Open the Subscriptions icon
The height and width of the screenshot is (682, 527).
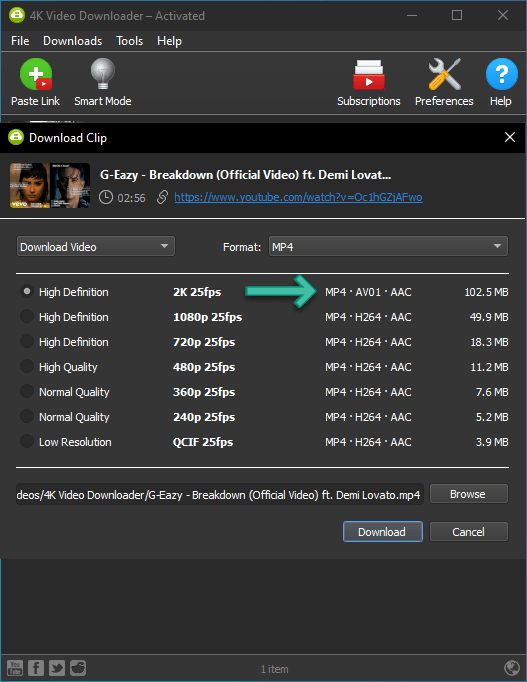369,75
